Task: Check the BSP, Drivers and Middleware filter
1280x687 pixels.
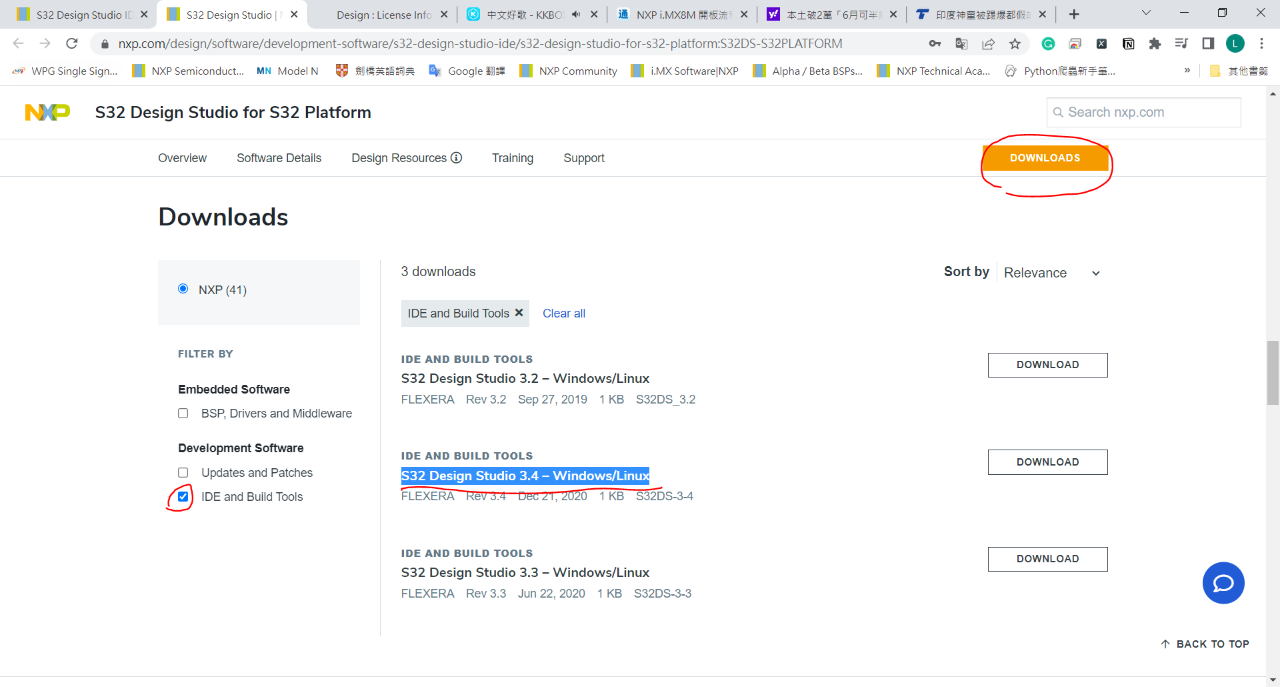Action: tap(183, 414)
